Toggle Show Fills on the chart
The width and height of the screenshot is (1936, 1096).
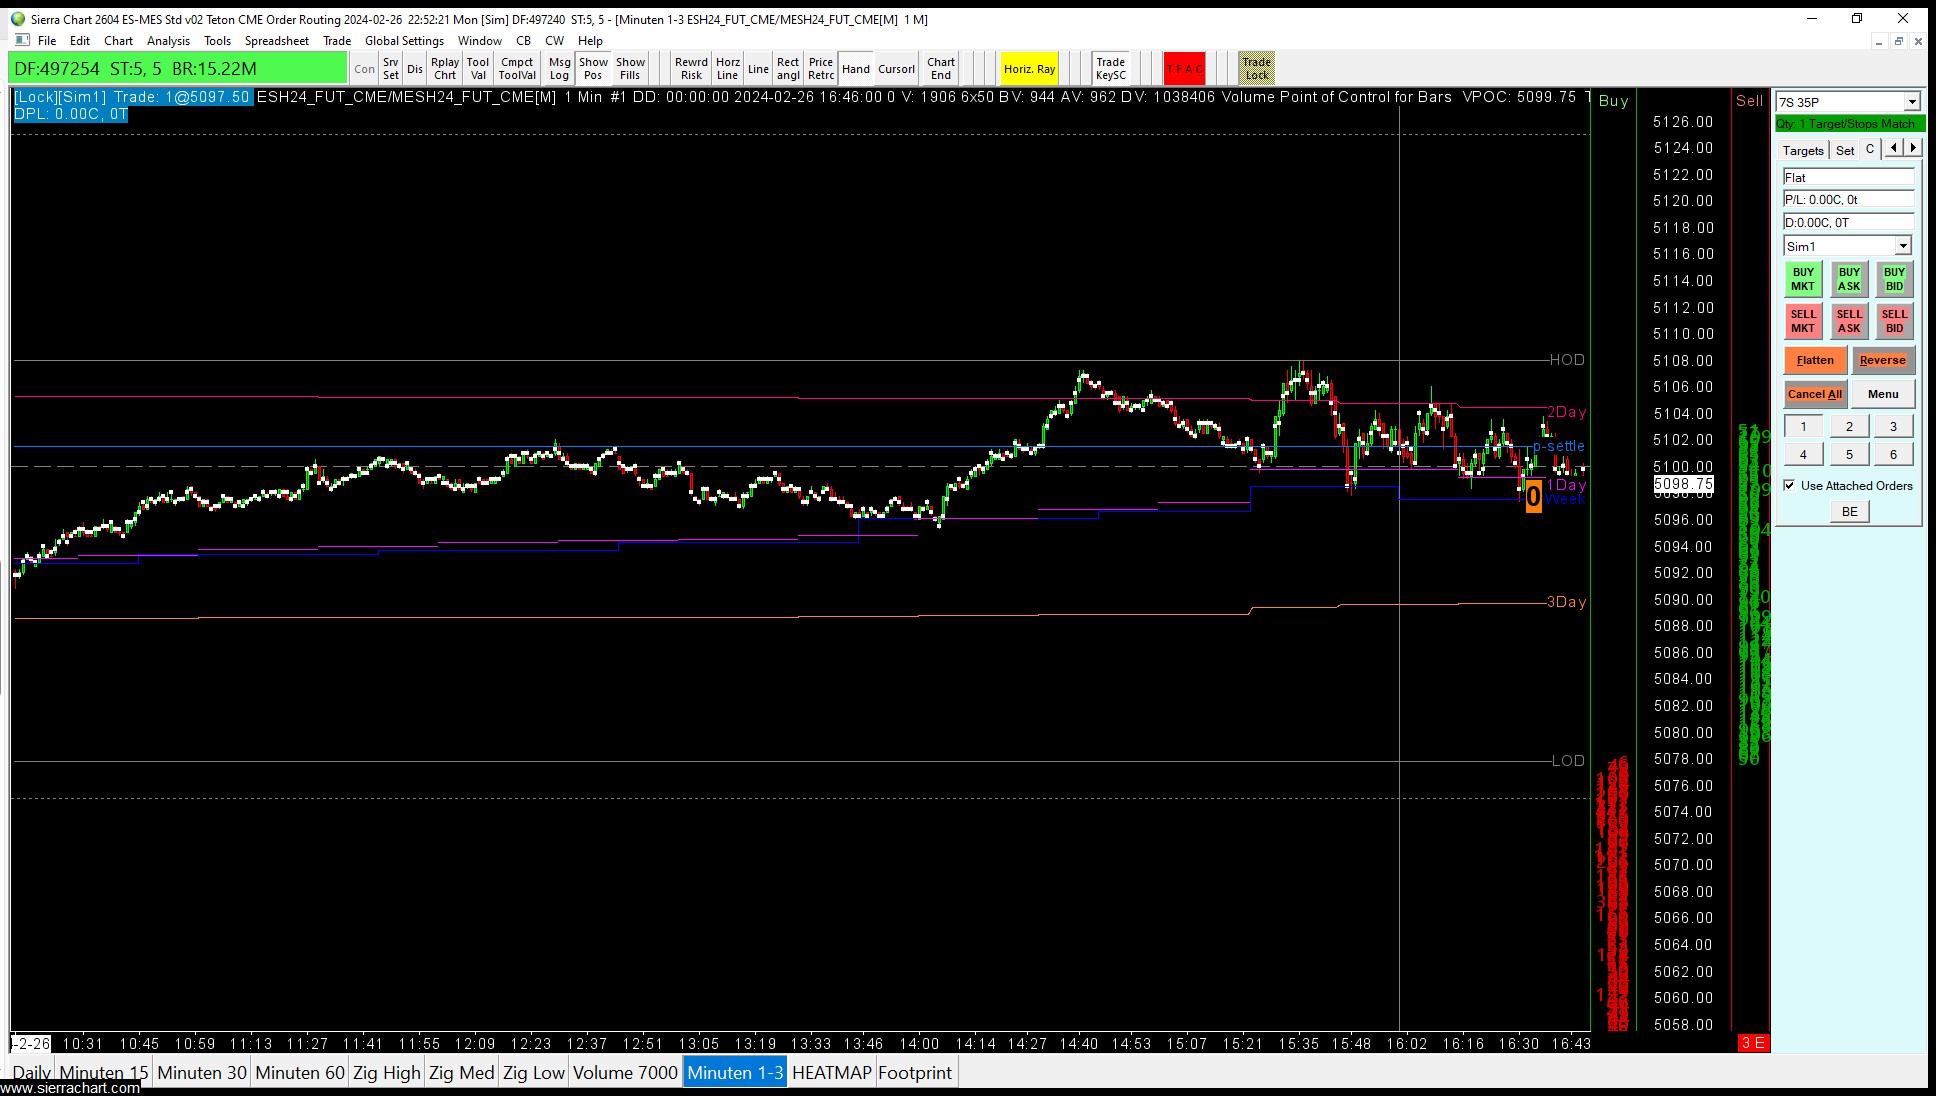pos(630,68)
